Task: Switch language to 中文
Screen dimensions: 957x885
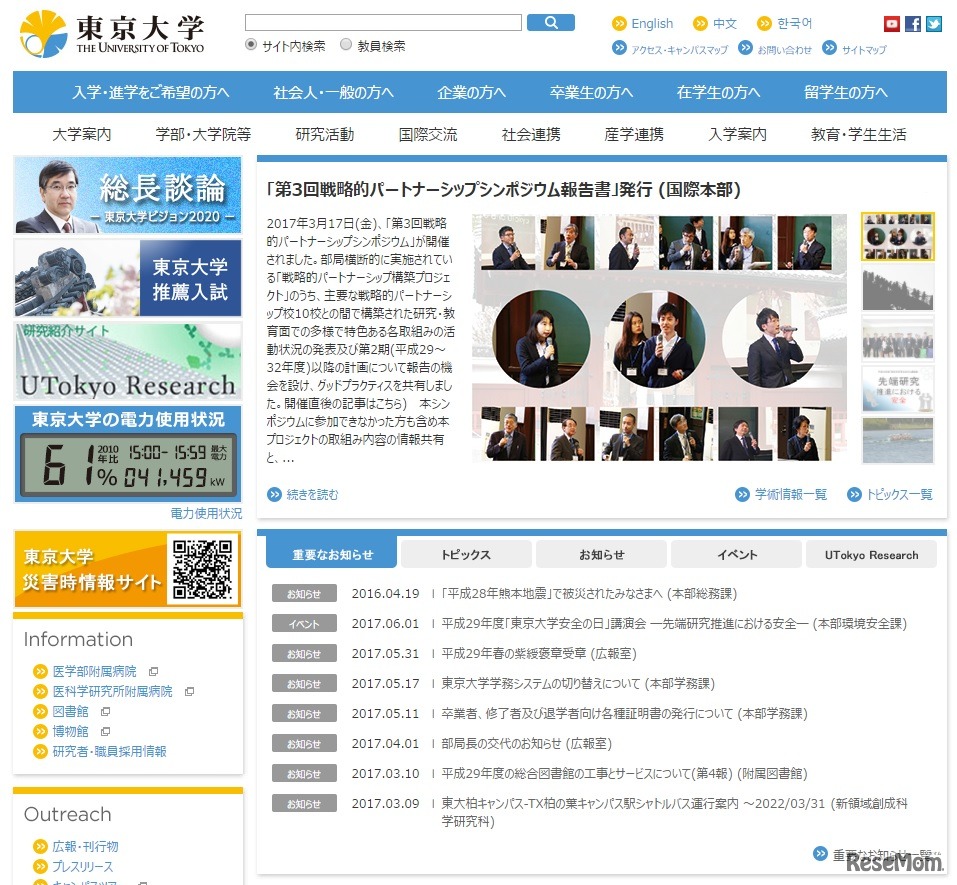Action: click(x=724, y=24)
